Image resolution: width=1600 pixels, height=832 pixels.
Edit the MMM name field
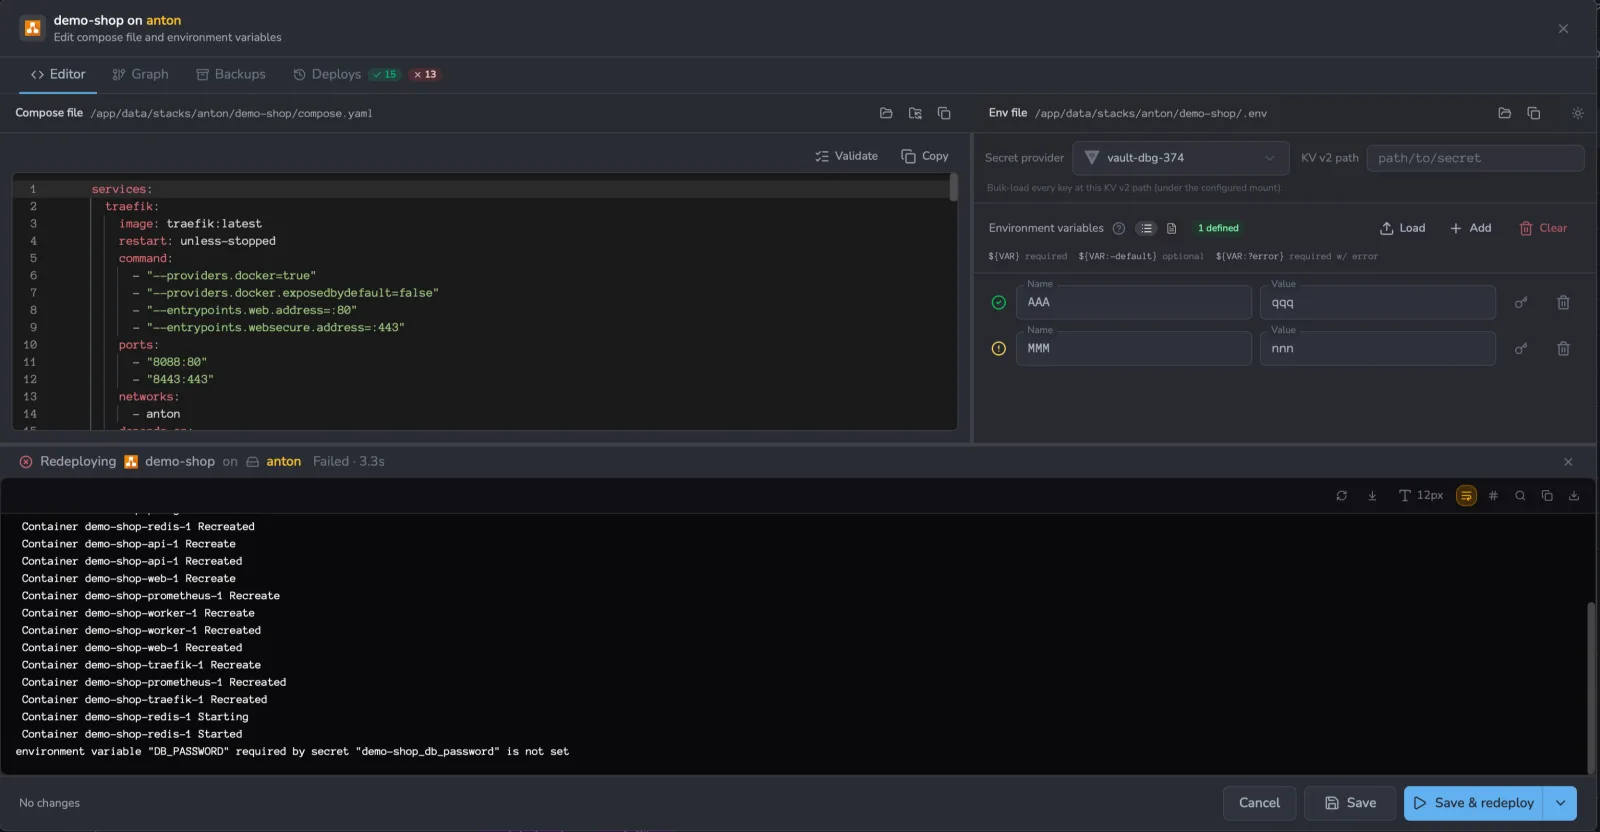(1134, 348)
